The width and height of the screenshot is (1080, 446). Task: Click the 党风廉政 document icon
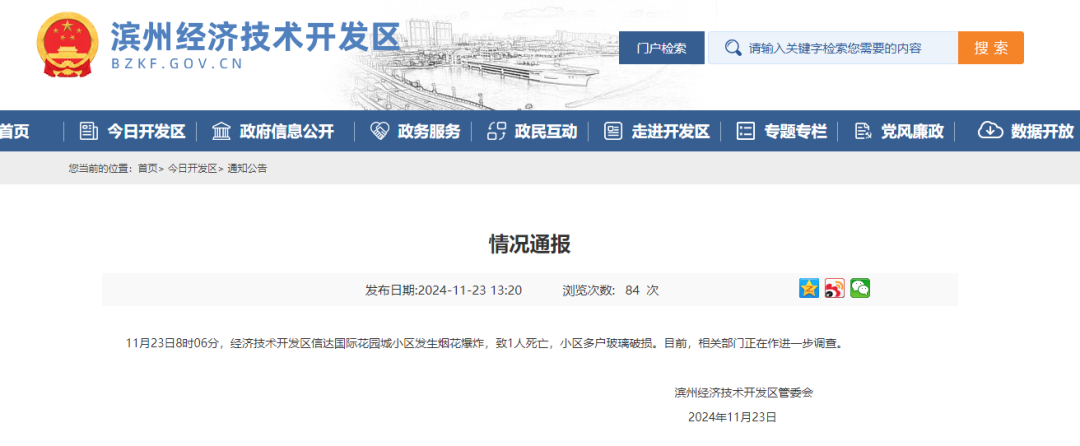pyautogui.click(x=862, y=131)
